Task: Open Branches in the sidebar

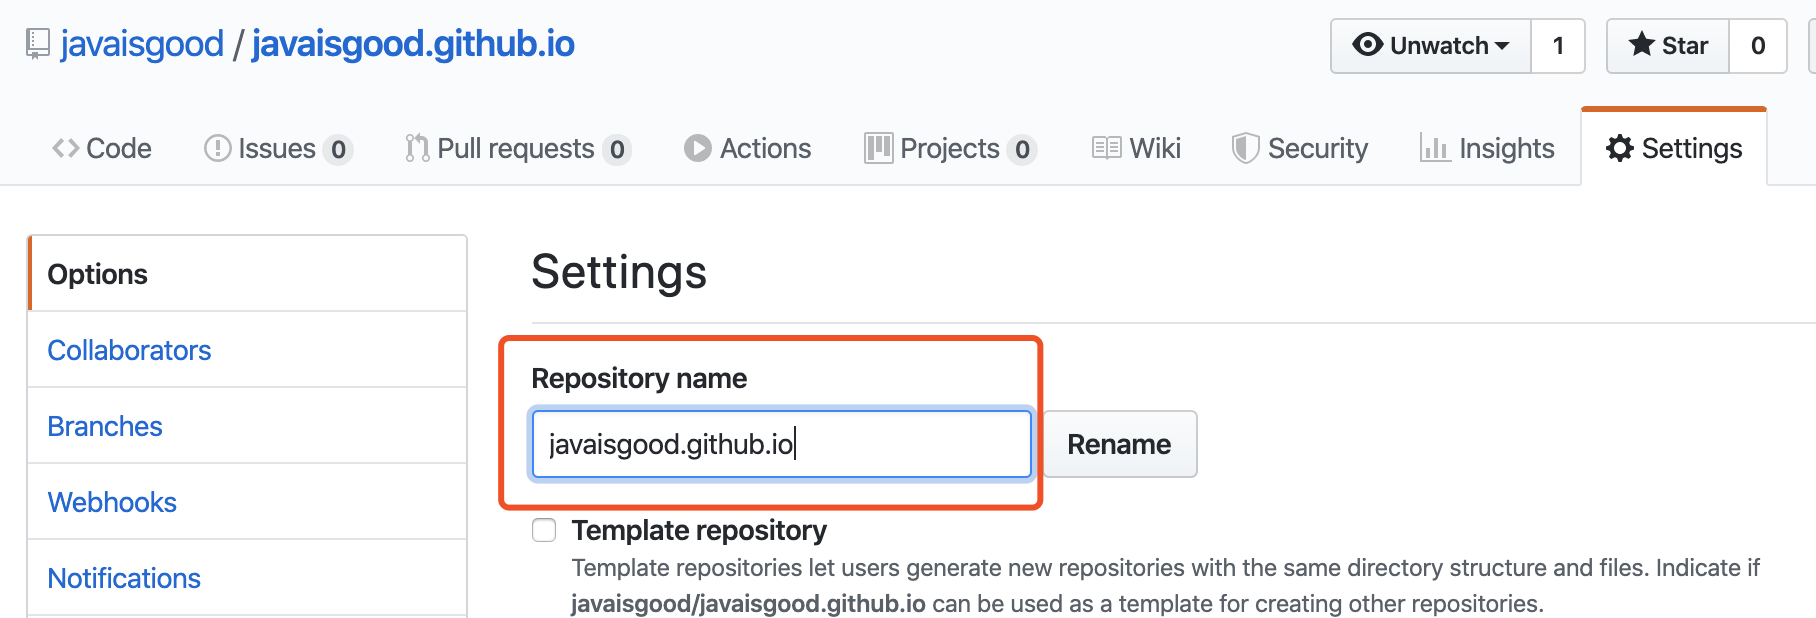Action: point(247,426)
